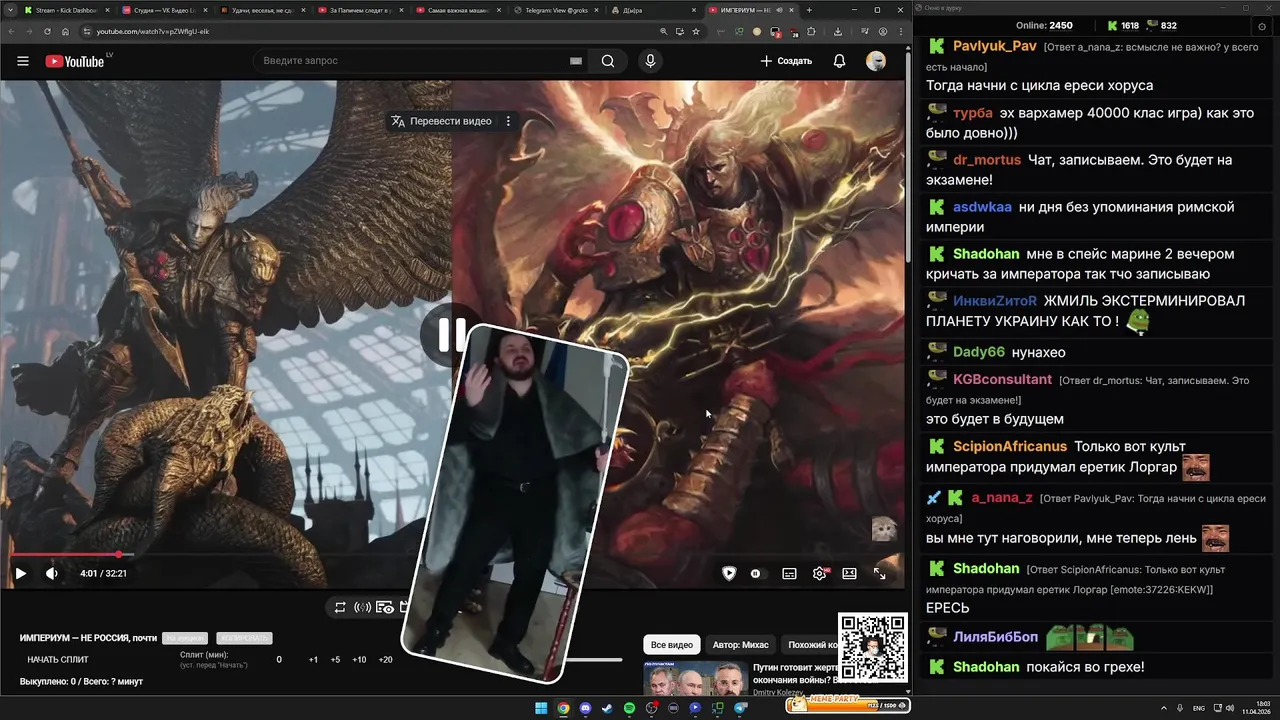
Task: Open the Chrome extensions puzzle icon
Action: tap(811, 31)
